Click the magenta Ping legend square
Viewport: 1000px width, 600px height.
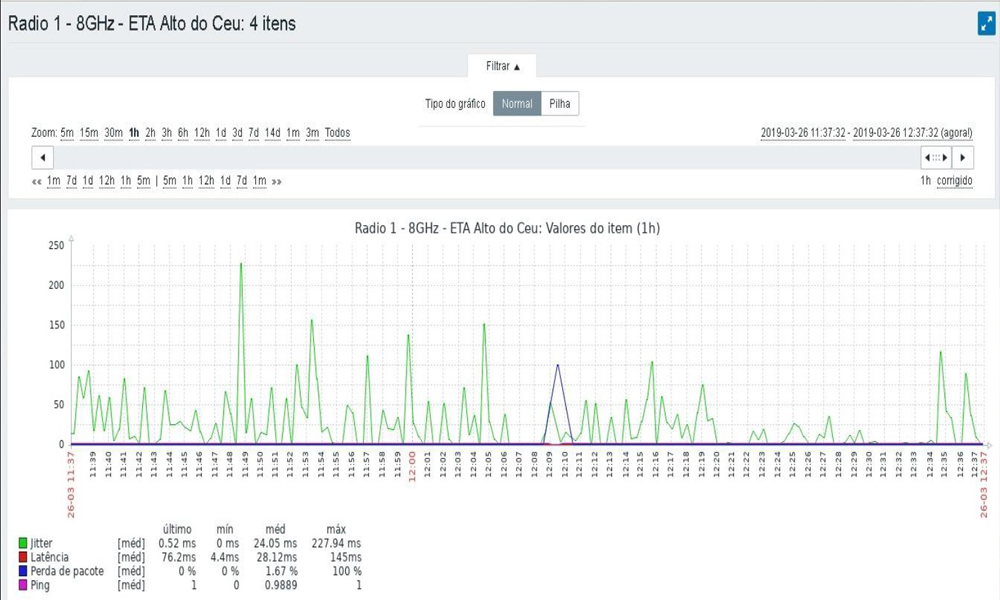tap(23, 584)
